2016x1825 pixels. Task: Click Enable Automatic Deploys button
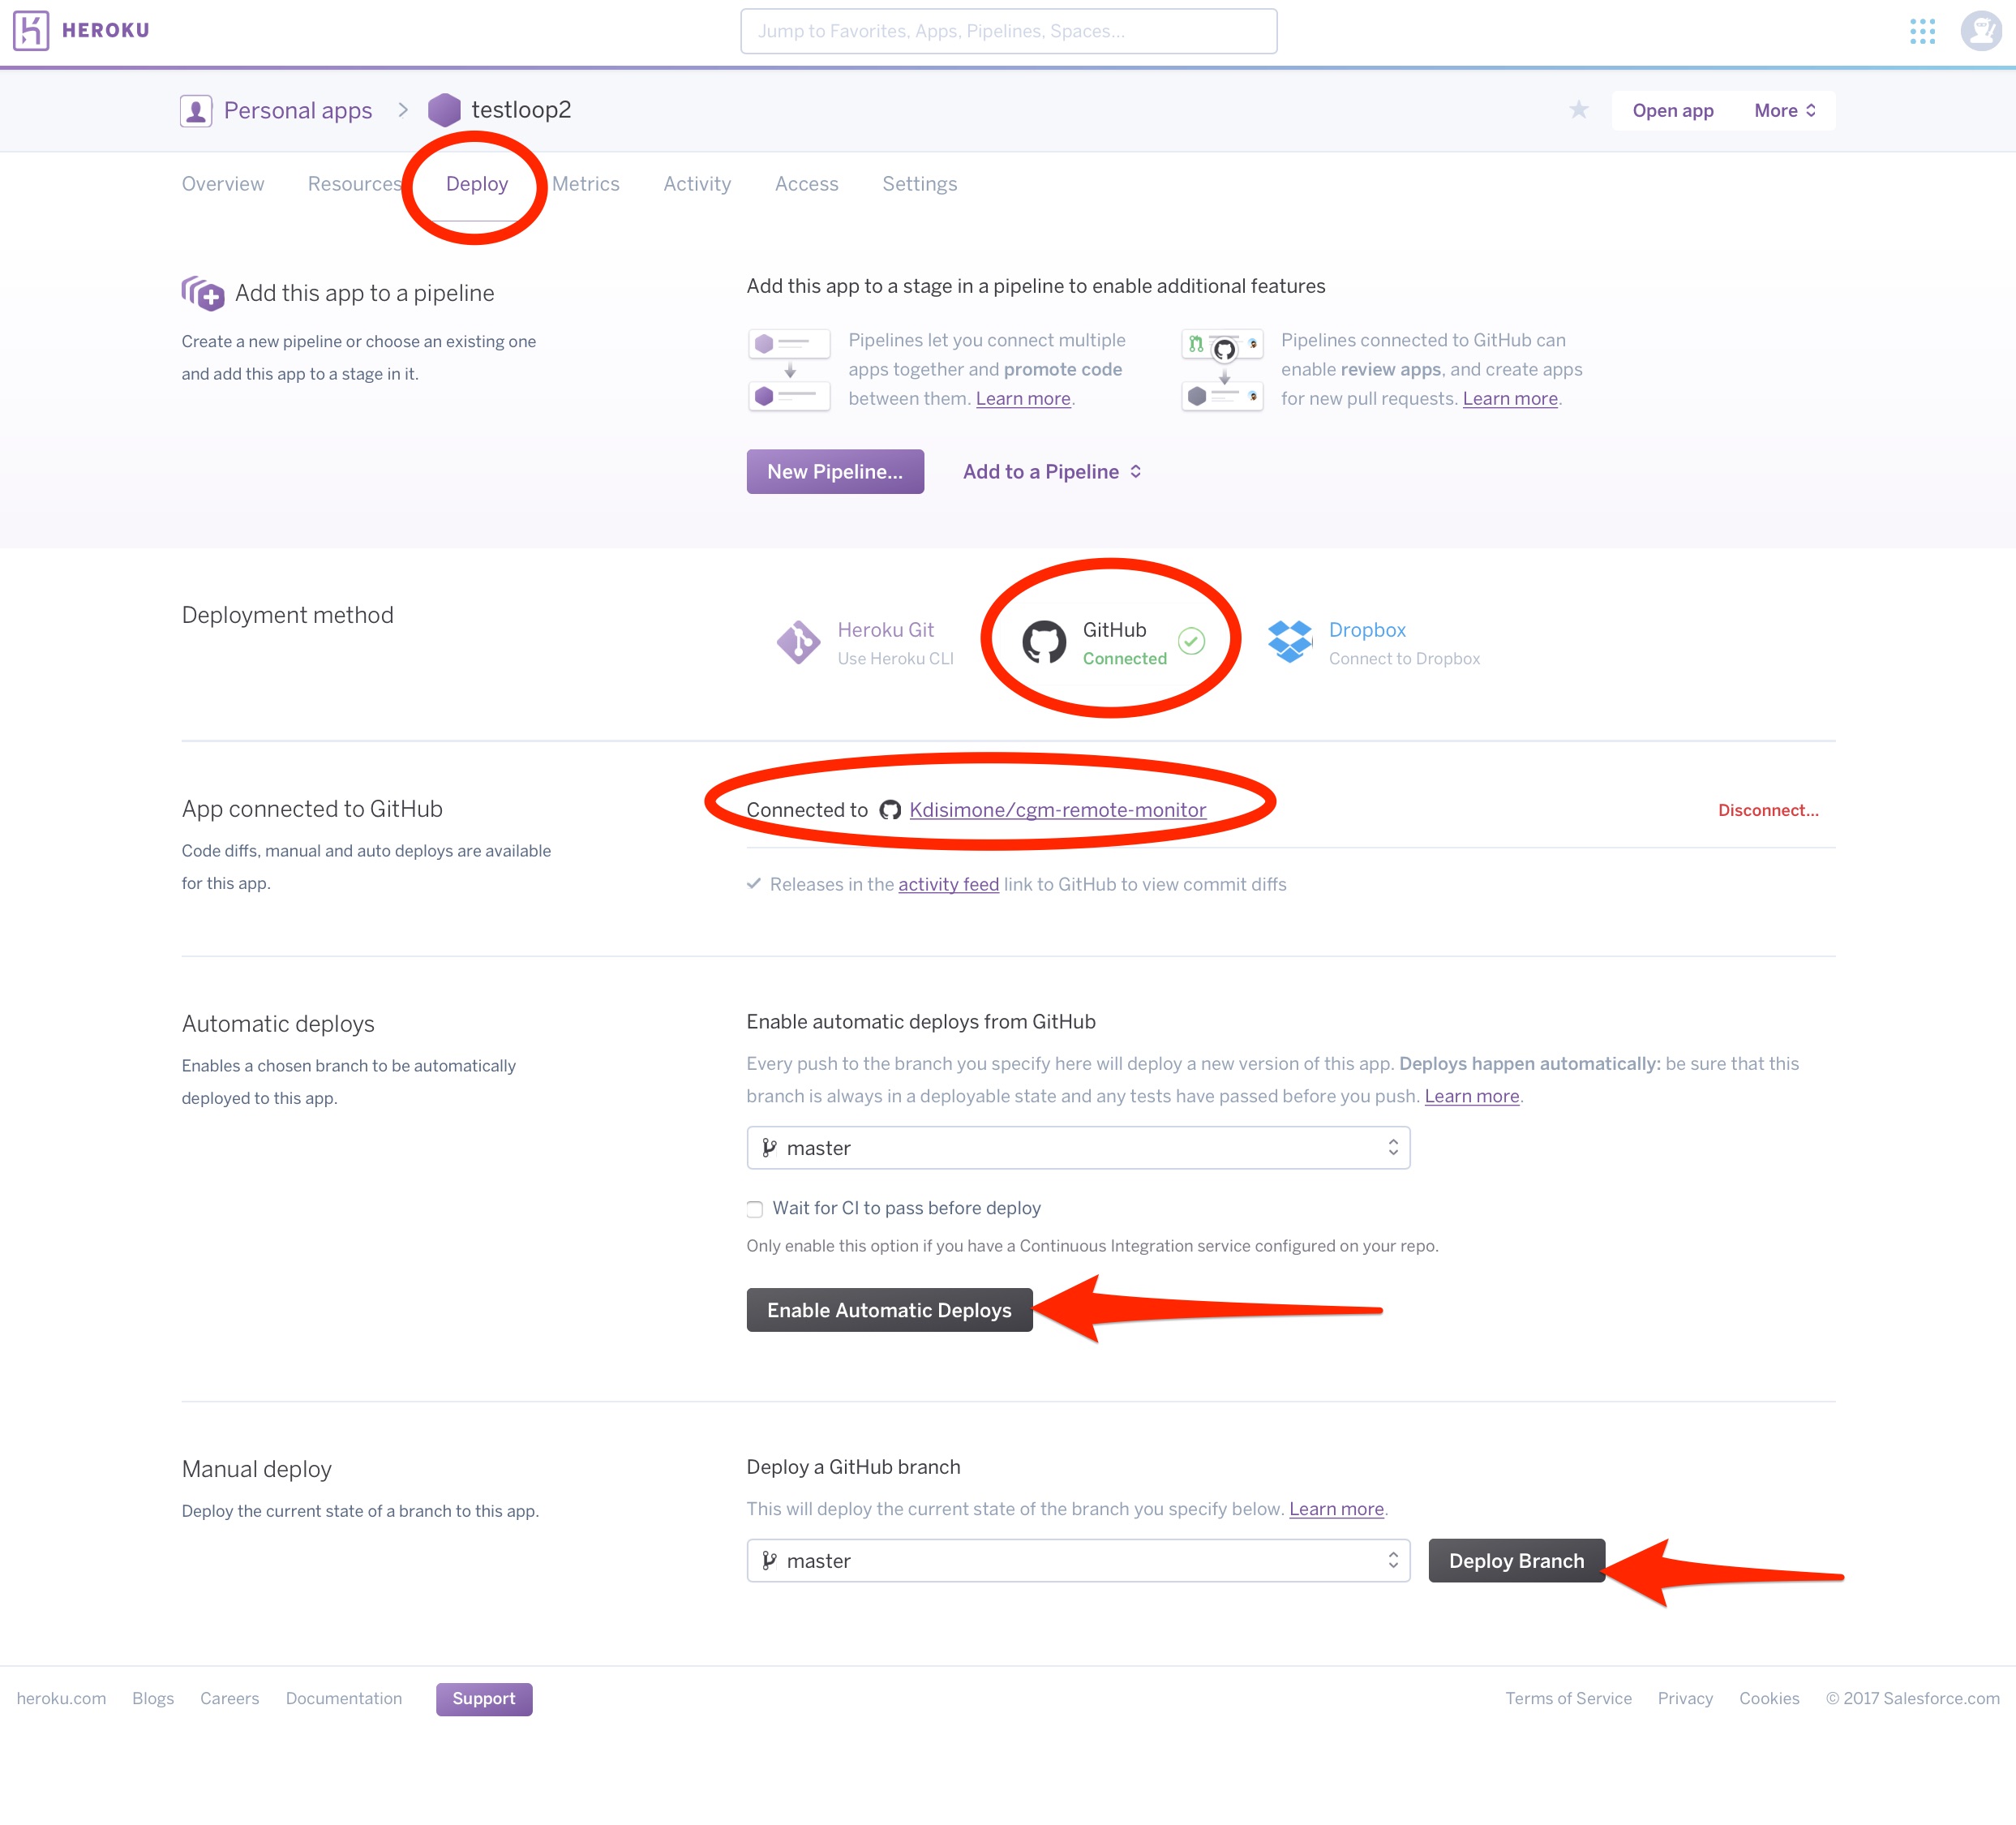coord(889,1310)
